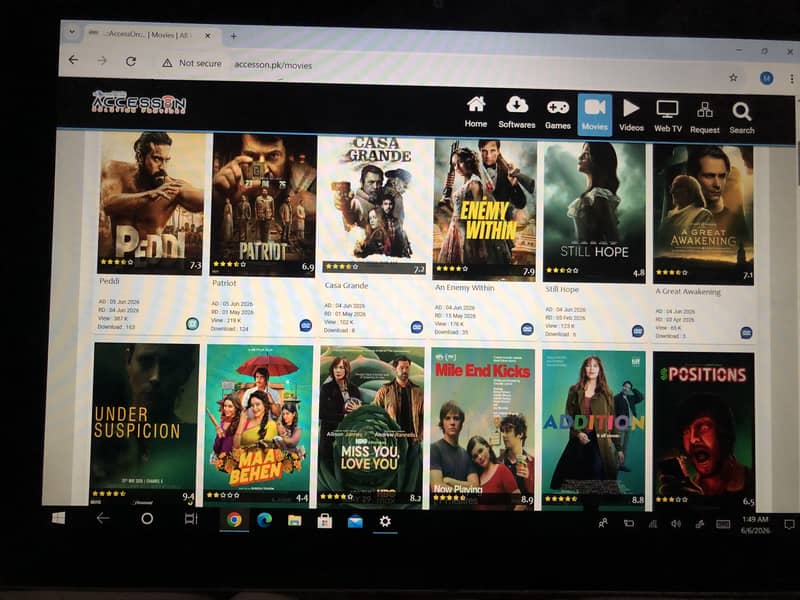Open Microsoft Edge from taskbar

point(264,520)
